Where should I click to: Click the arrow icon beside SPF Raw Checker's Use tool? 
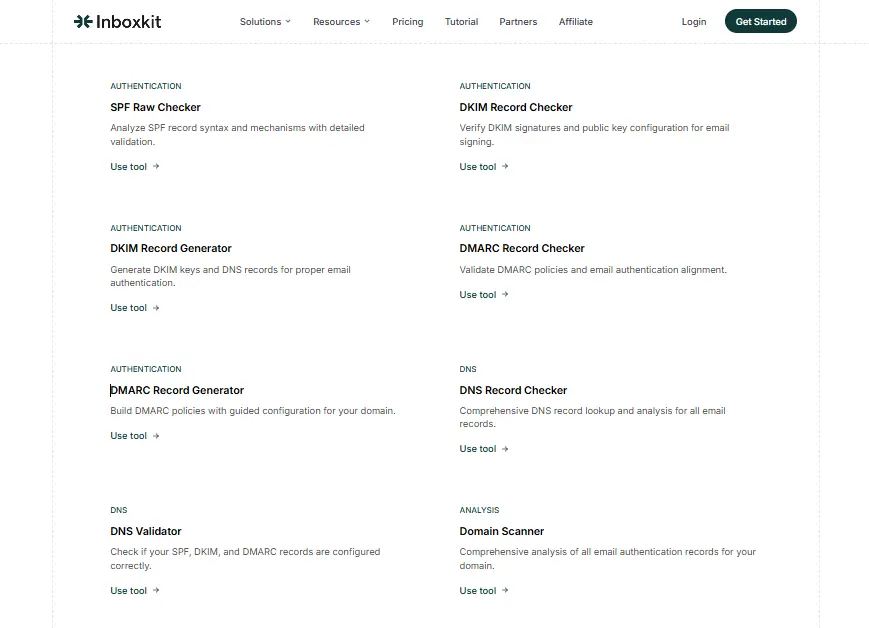click(155, 167)
